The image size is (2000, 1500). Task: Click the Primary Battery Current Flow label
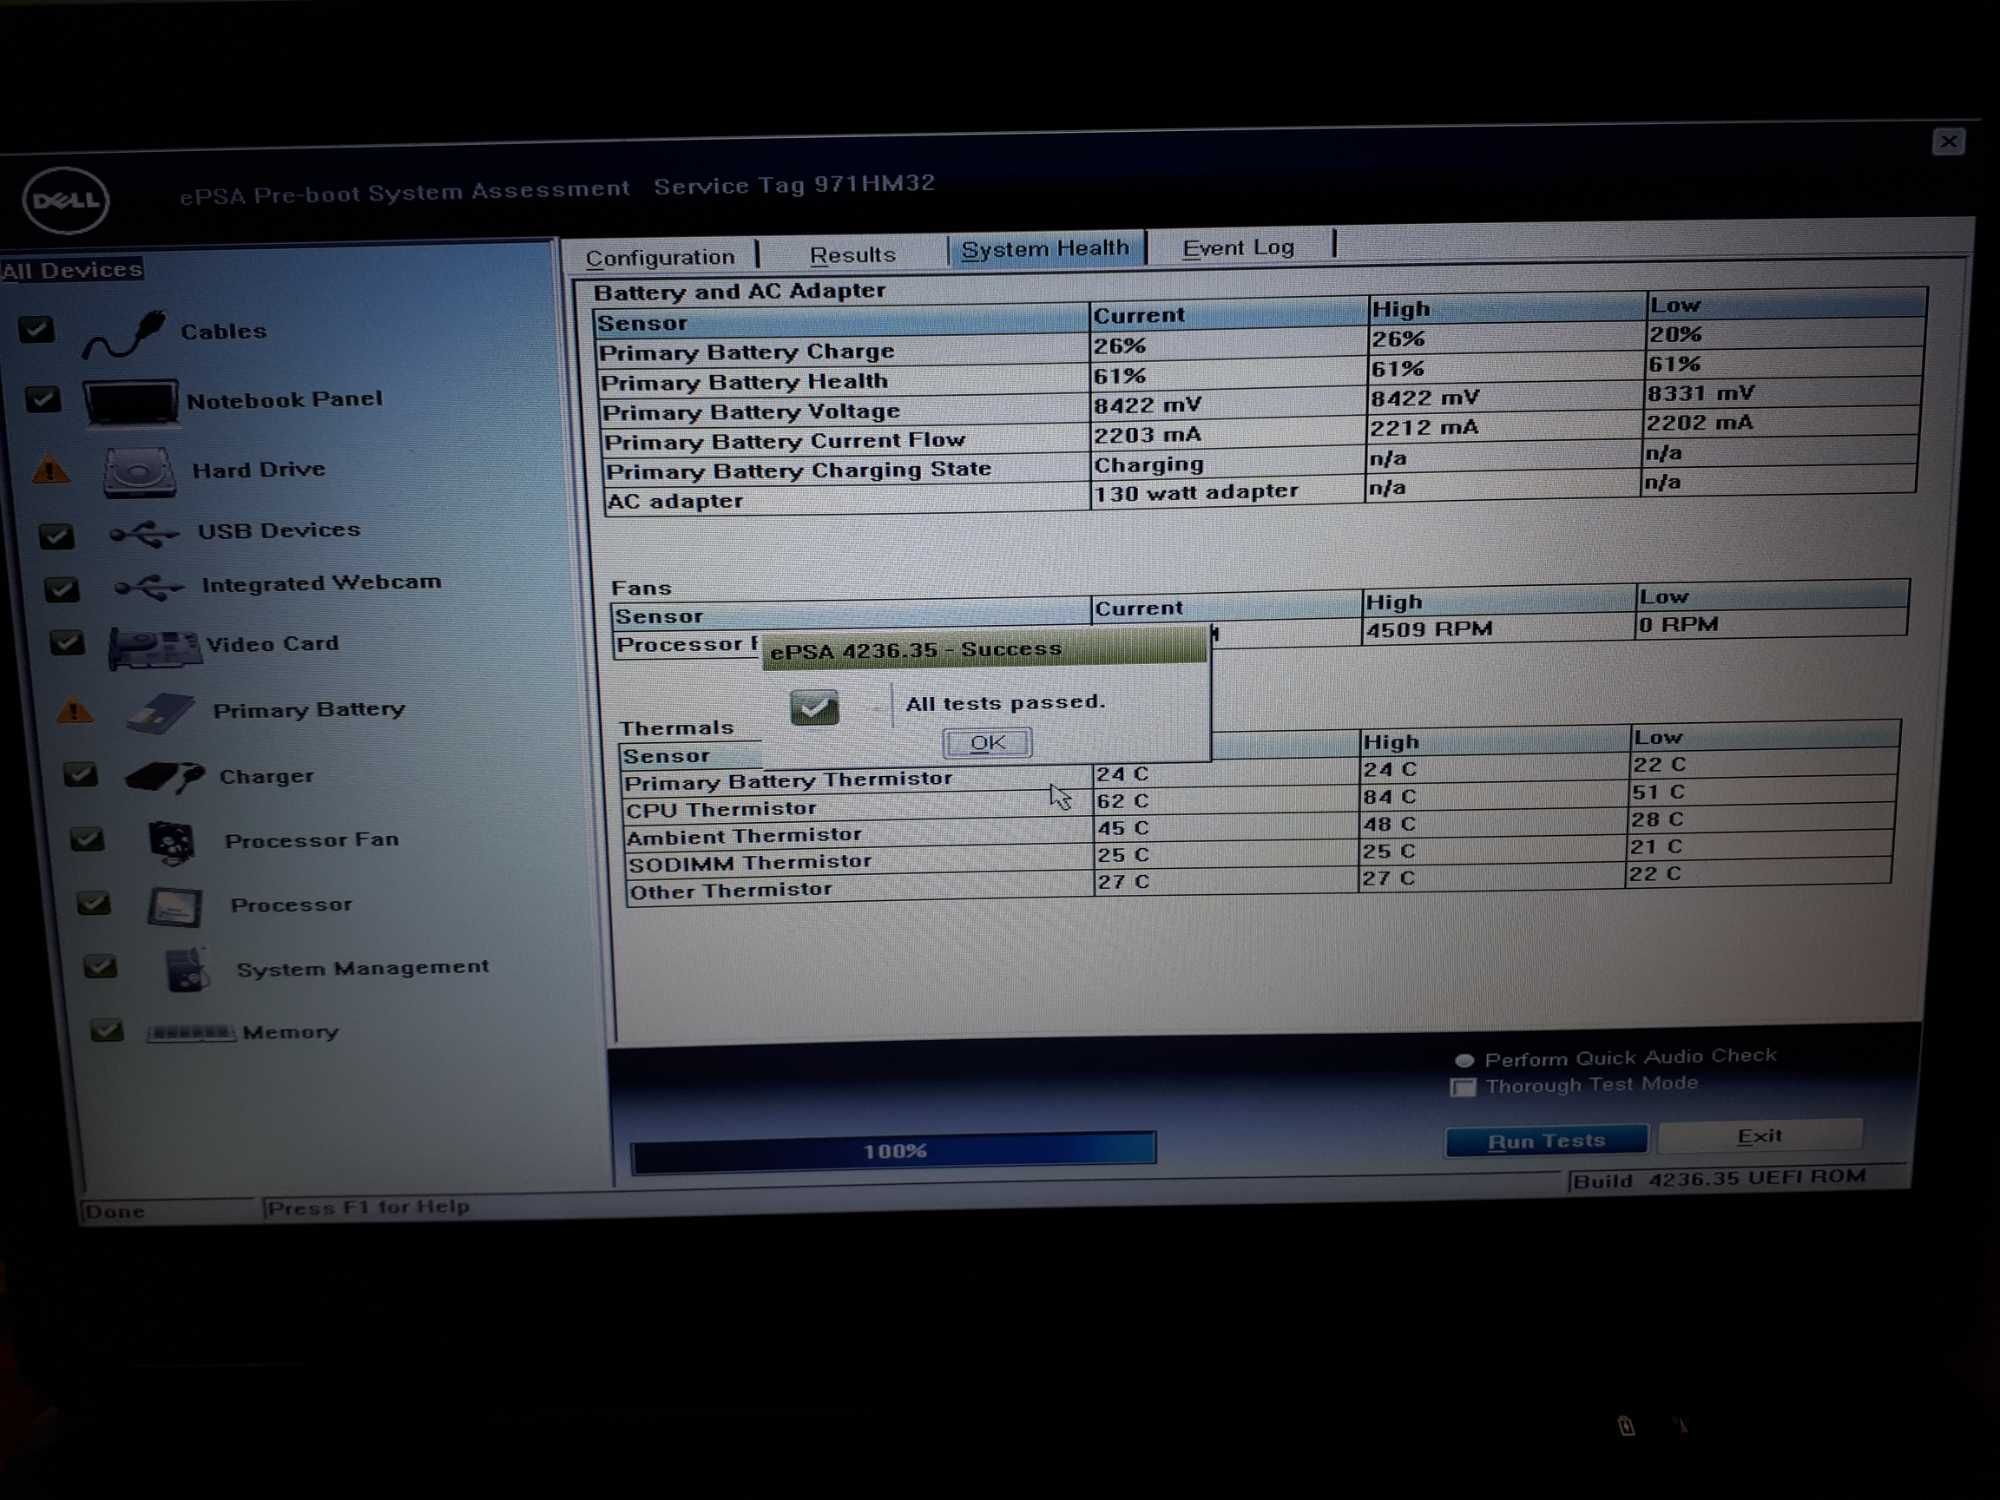pyautogui.click(x=785, y=441)
